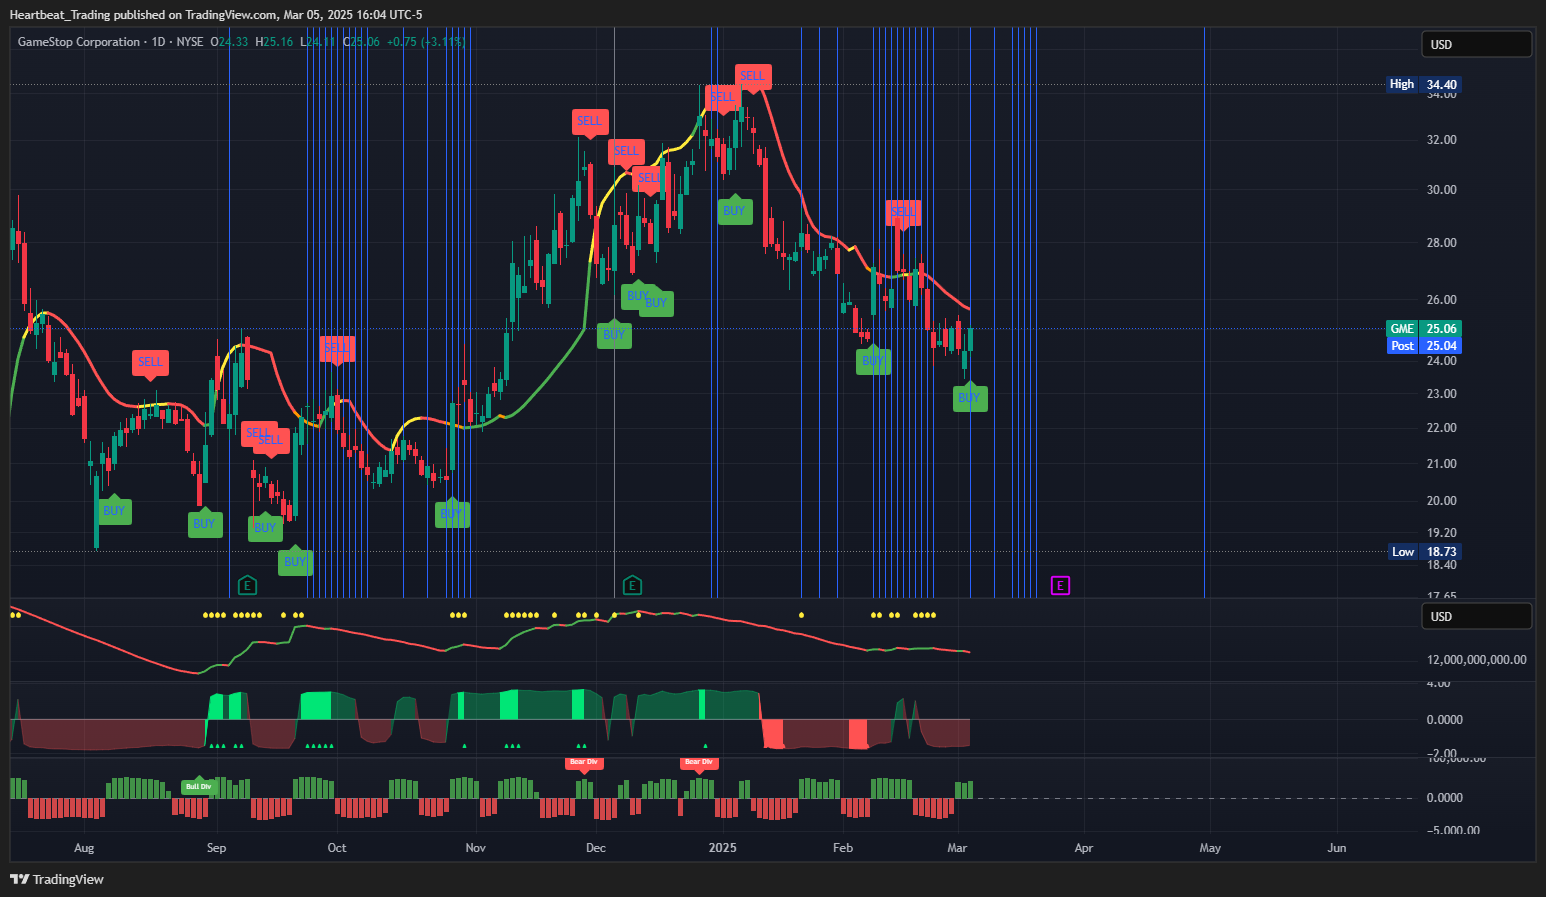This screenshot has height=897, width=1546.
Task: Click the May label on the time axis
Action: pyautogui.click(x=1210, y=848)
